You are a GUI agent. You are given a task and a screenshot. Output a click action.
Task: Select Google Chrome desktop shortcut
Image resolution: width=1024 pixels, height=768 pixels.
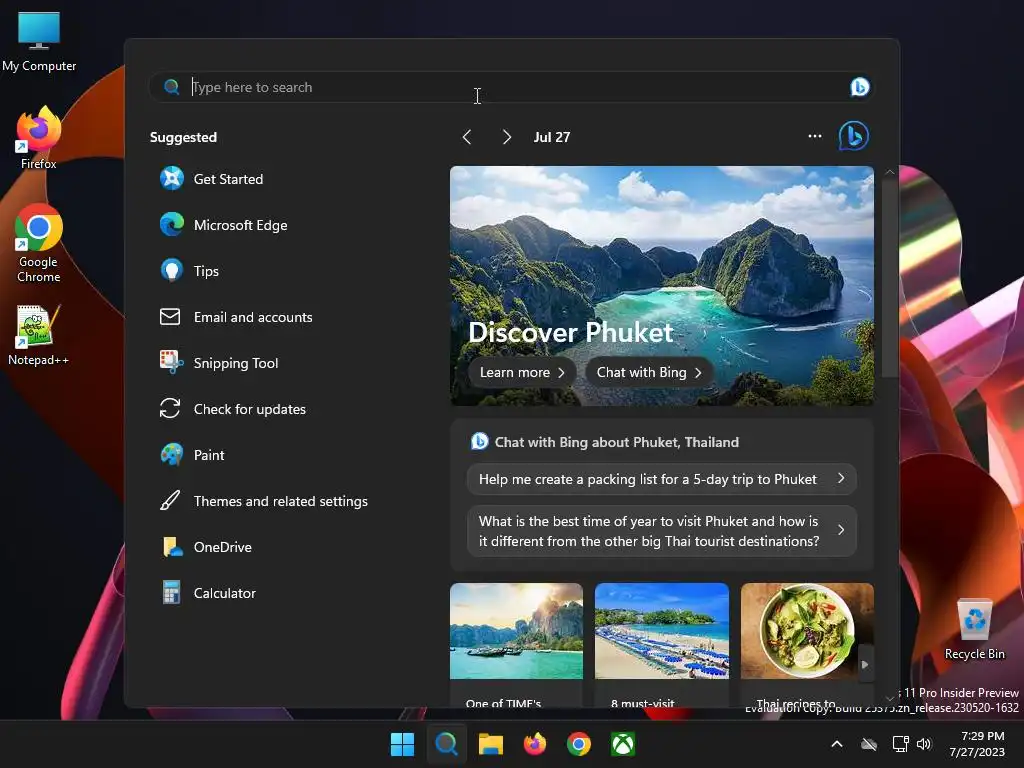click(x=39, y=243)
